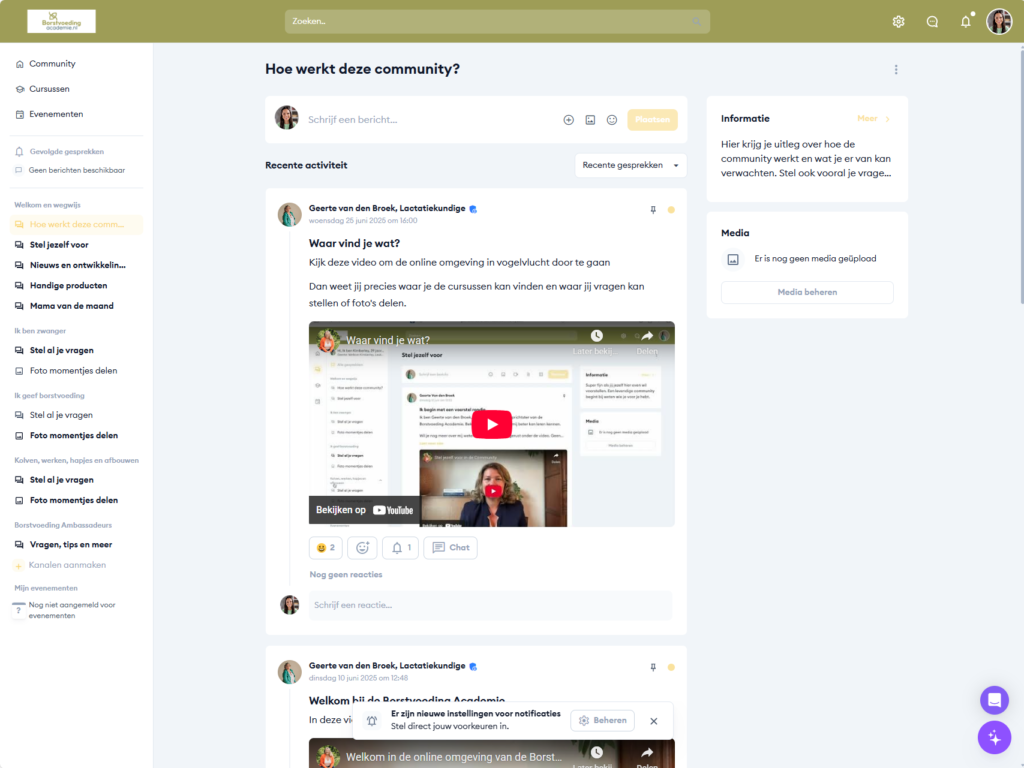Expand 'Meer' in the Informatie panel

(x=873, y=119)
